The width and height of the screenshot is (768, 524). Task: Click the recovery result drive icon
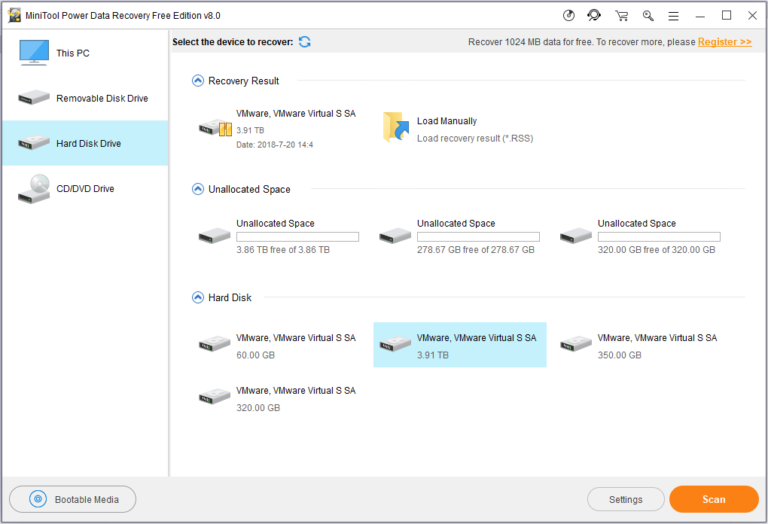(216, 128)
